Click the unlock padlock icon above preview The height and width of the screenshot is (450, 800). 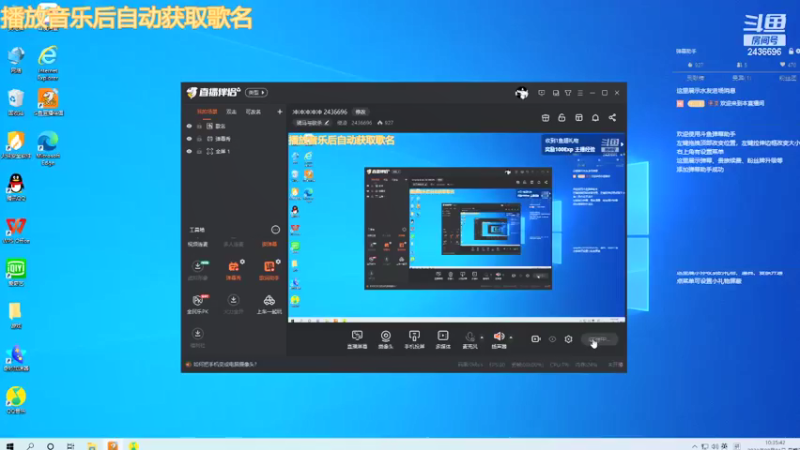[x=562, y=118]
